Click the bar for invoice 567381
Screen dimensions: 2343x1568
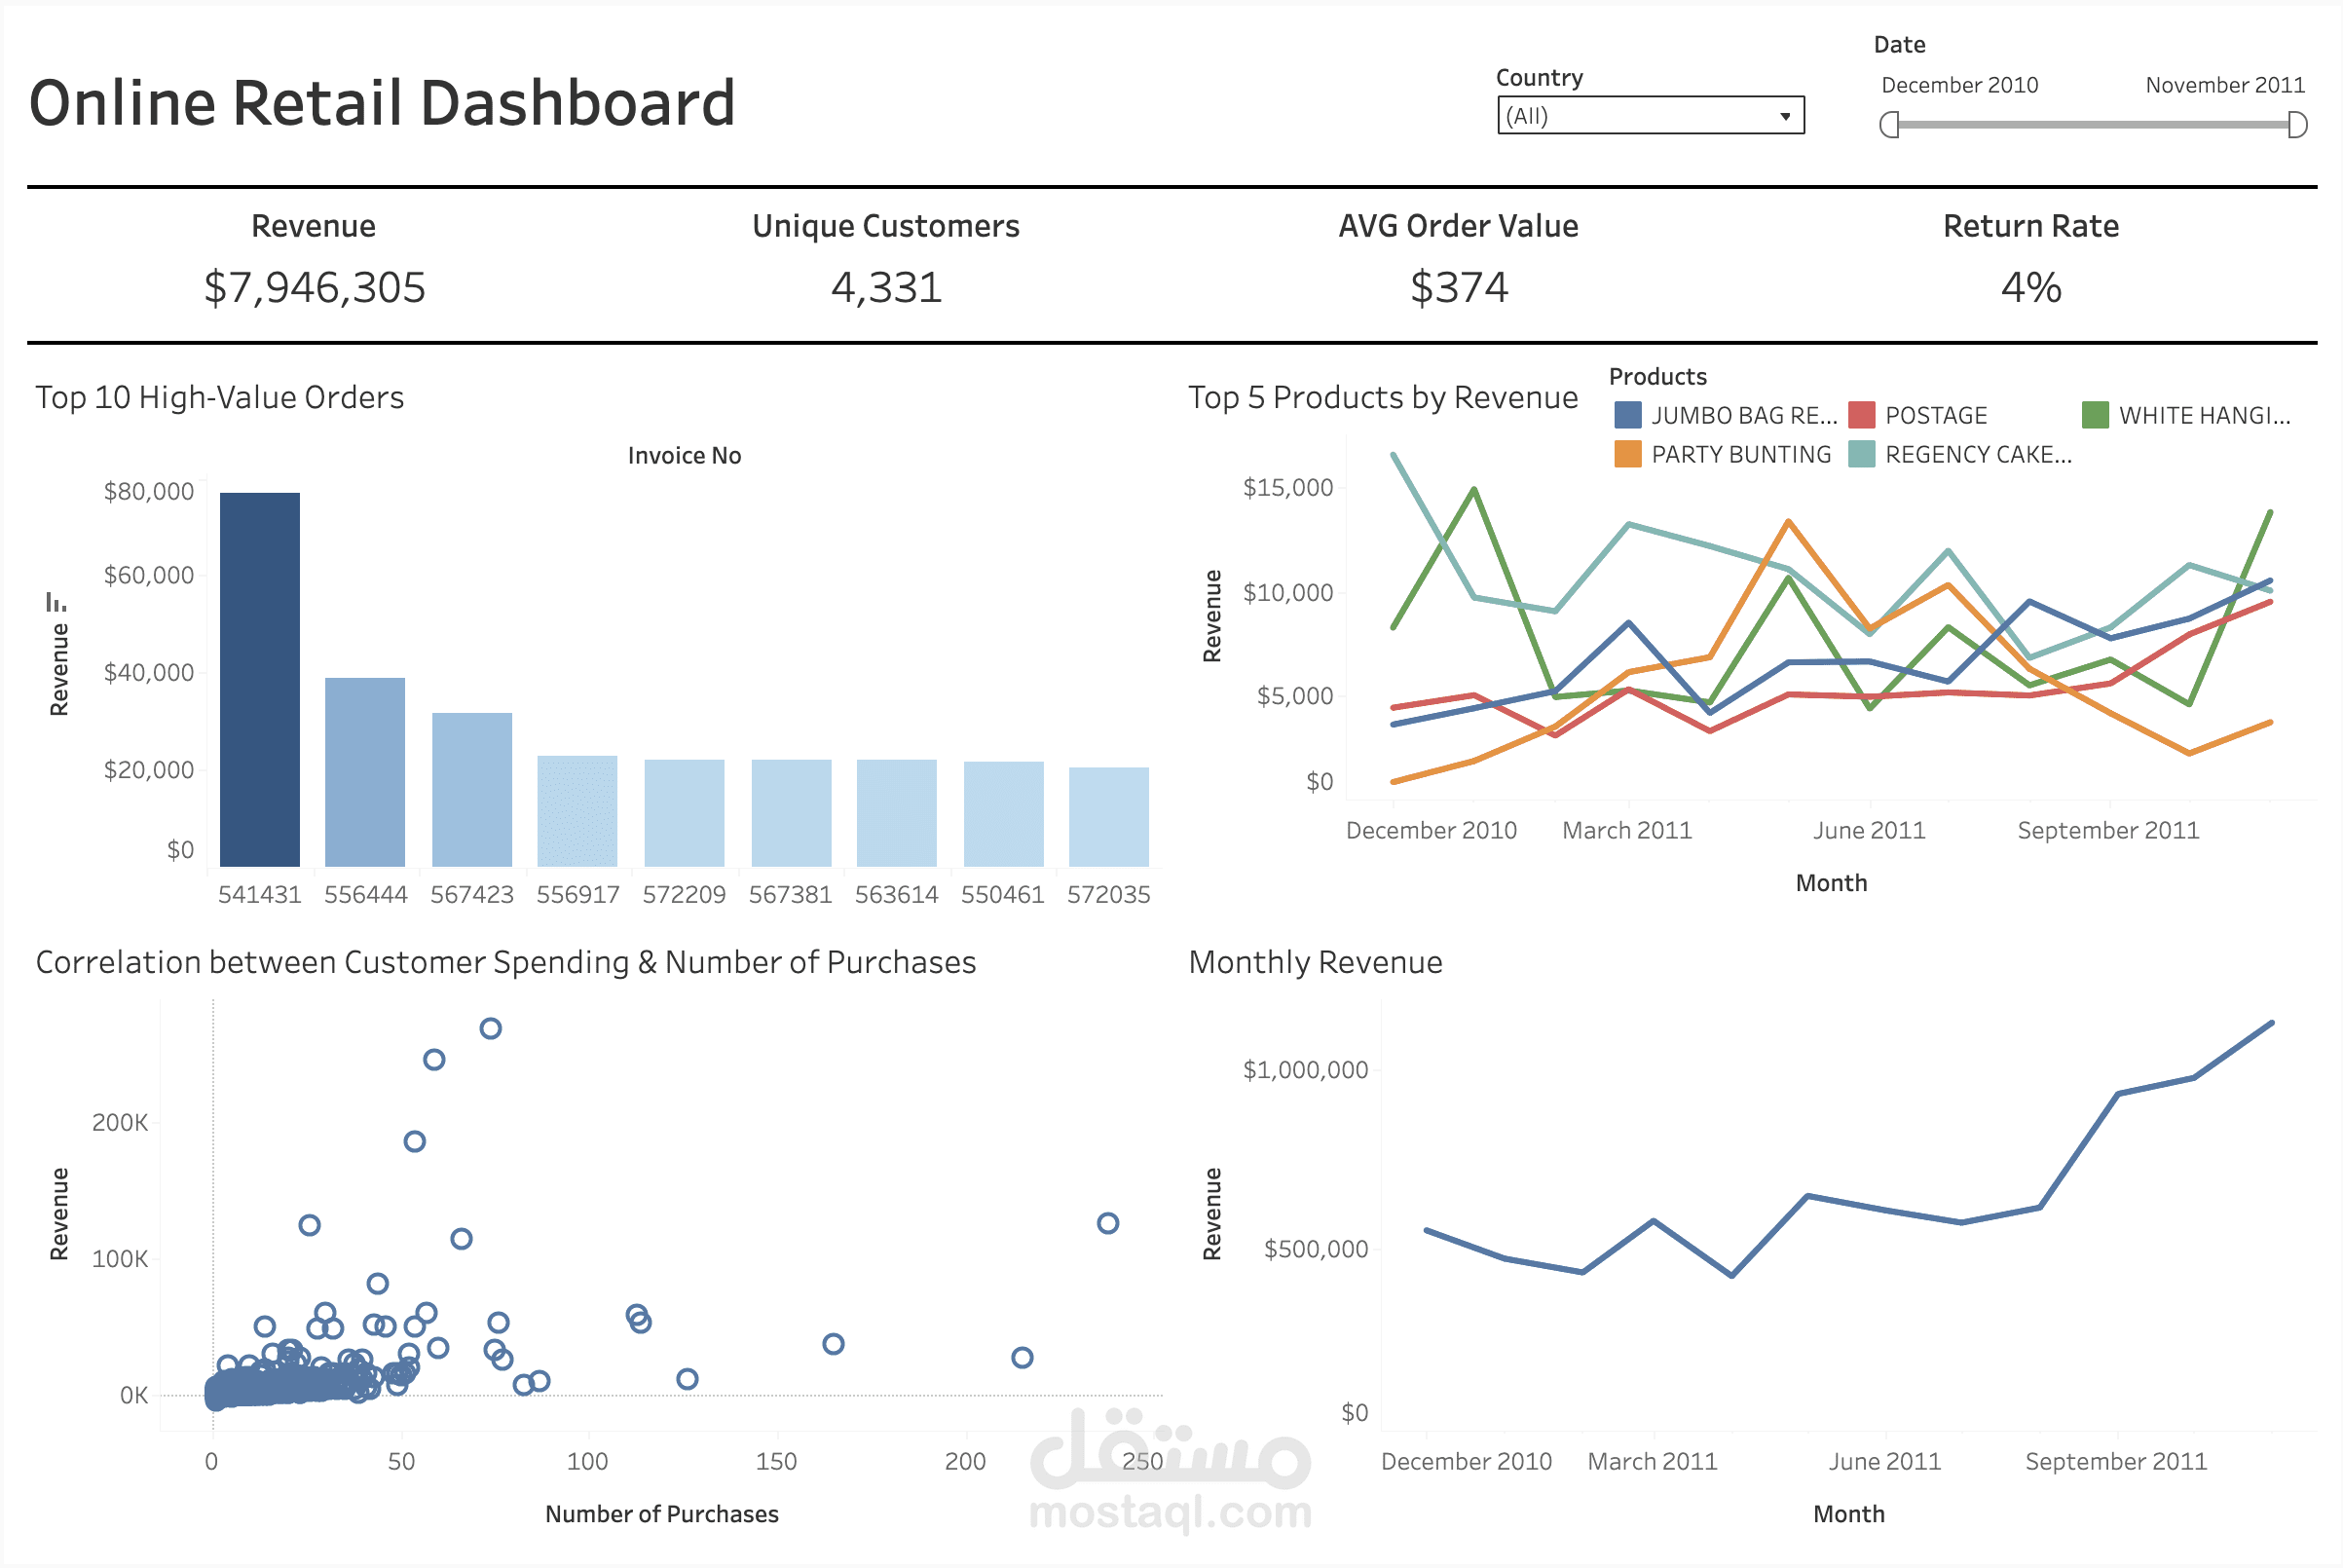791,813
